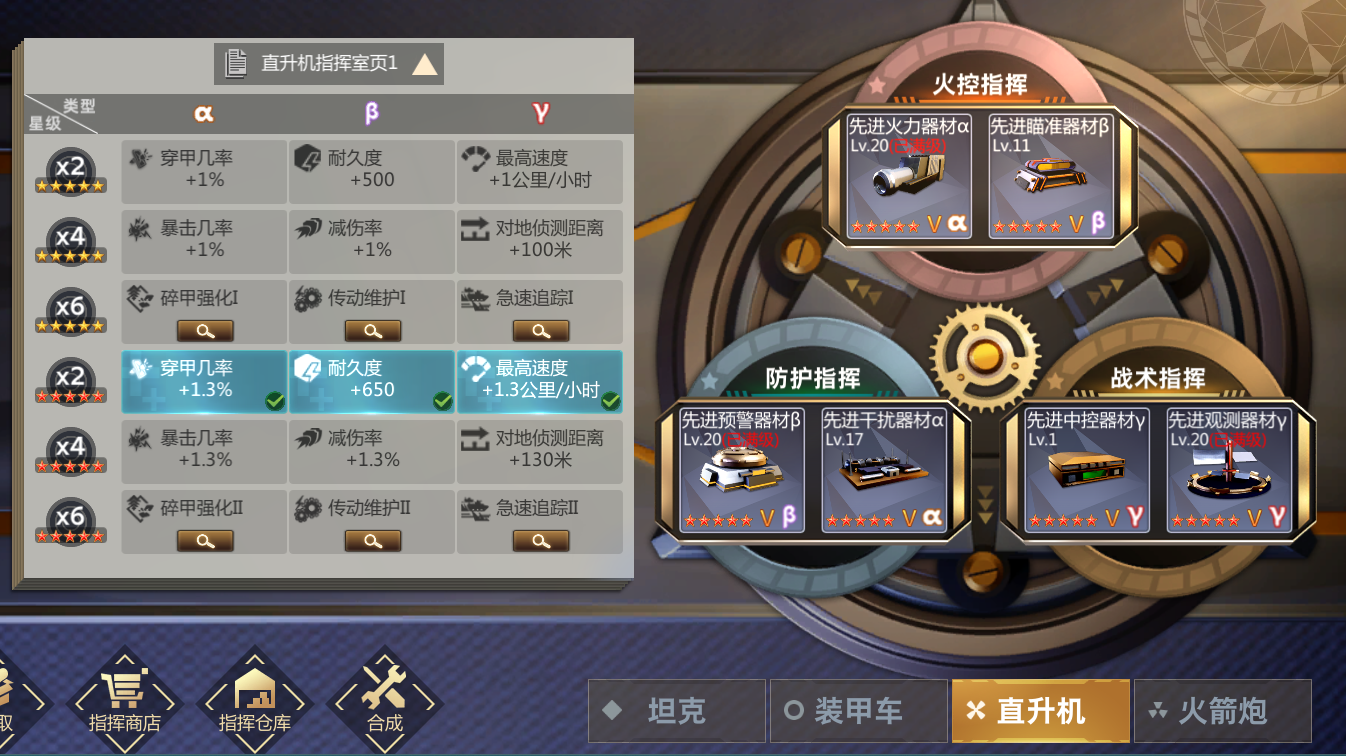1346x756 pixels.
Task: Click the golden gear in wheel center
Action: click(985, 355)
